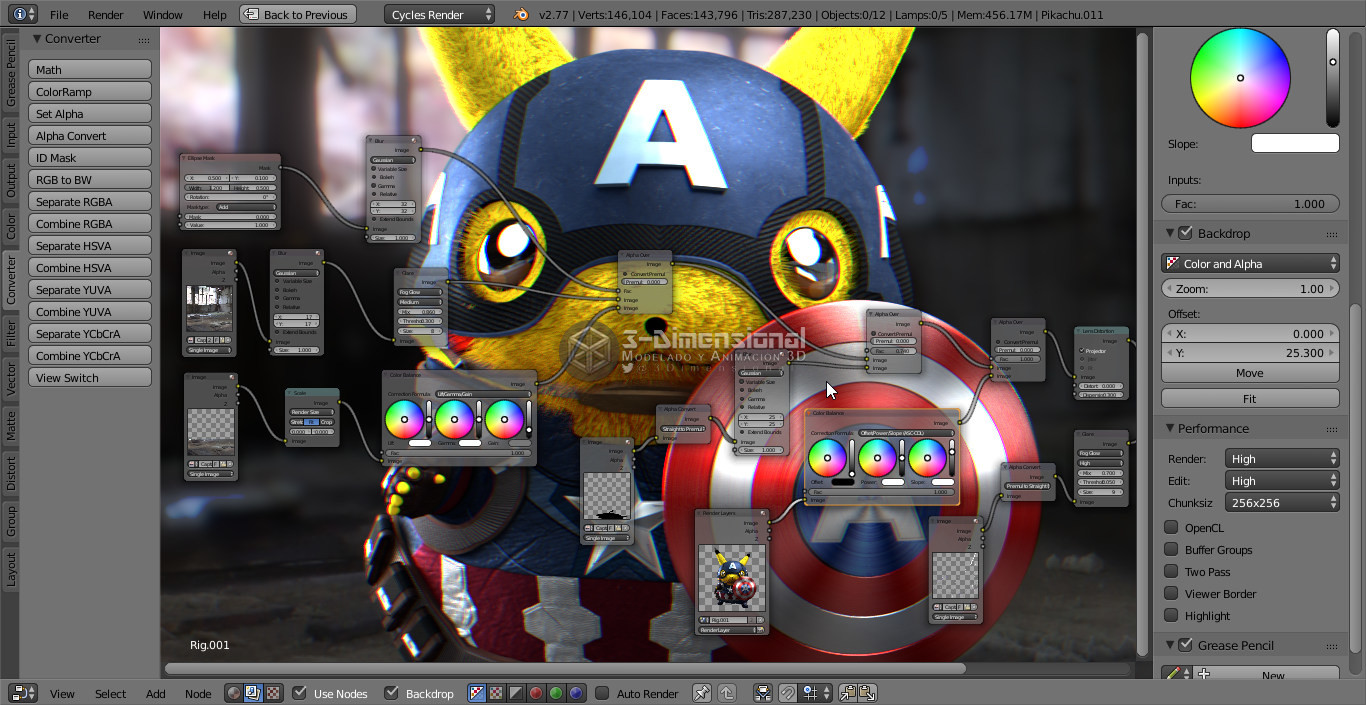The width and height of the screenshot is (1366, 705).
Task: Enable the Buffer Groups checkbox
Action: click(1171, 549)
